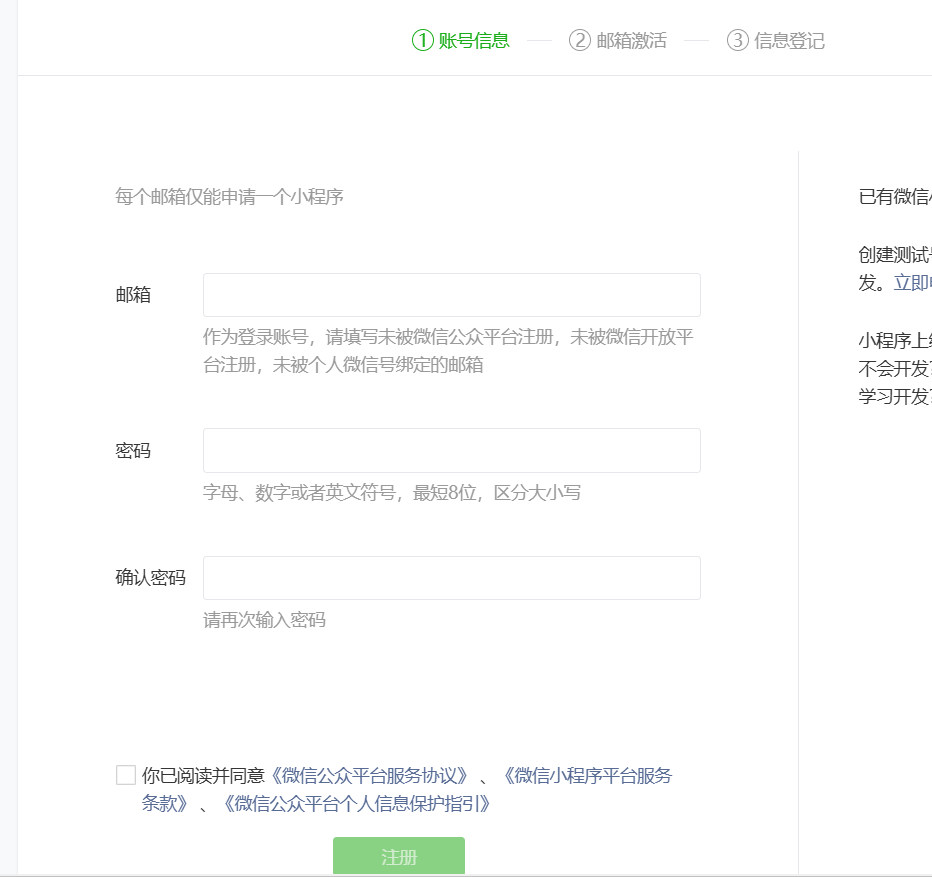Click the circled 1 step icon
The image size is (932, 877).
(423, 40)
